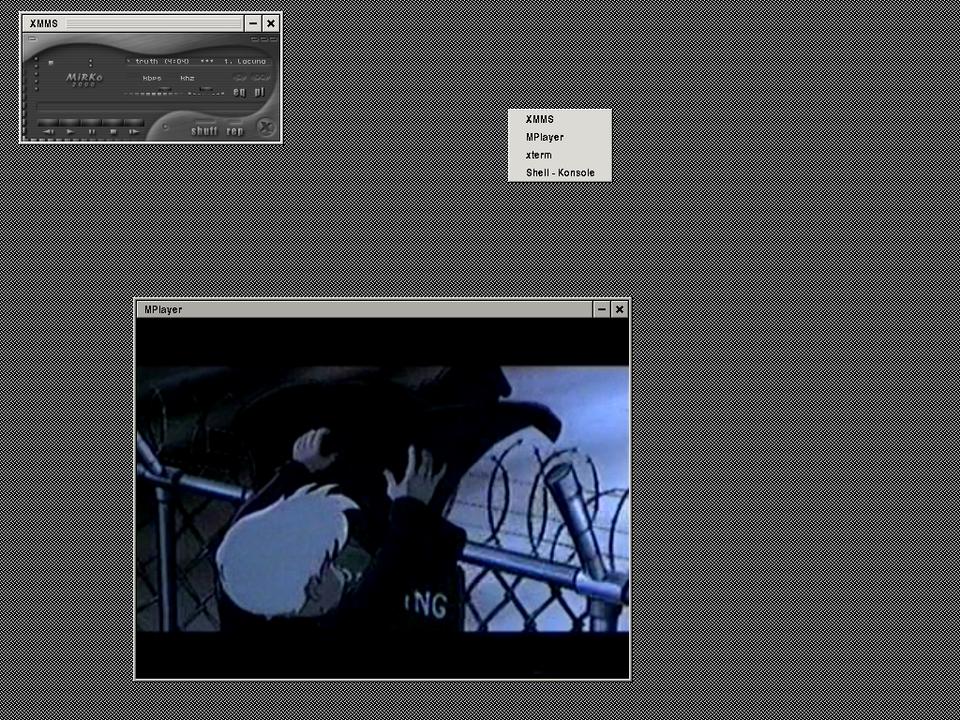Click the XMMS song position seek bar
The height and width of the screenshot is (720, 960).
click(150, 108)
